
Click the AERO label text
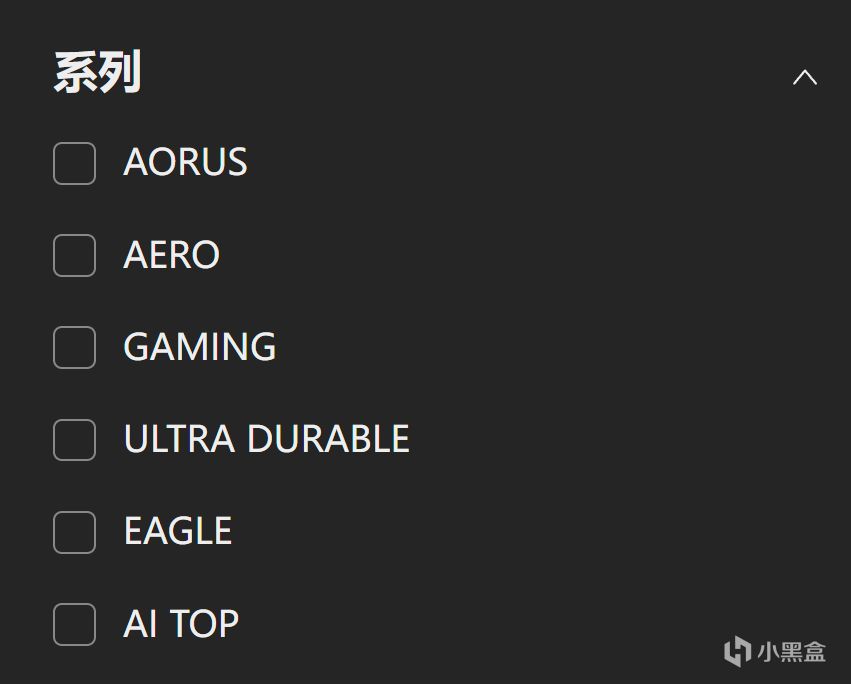[171, 255]
